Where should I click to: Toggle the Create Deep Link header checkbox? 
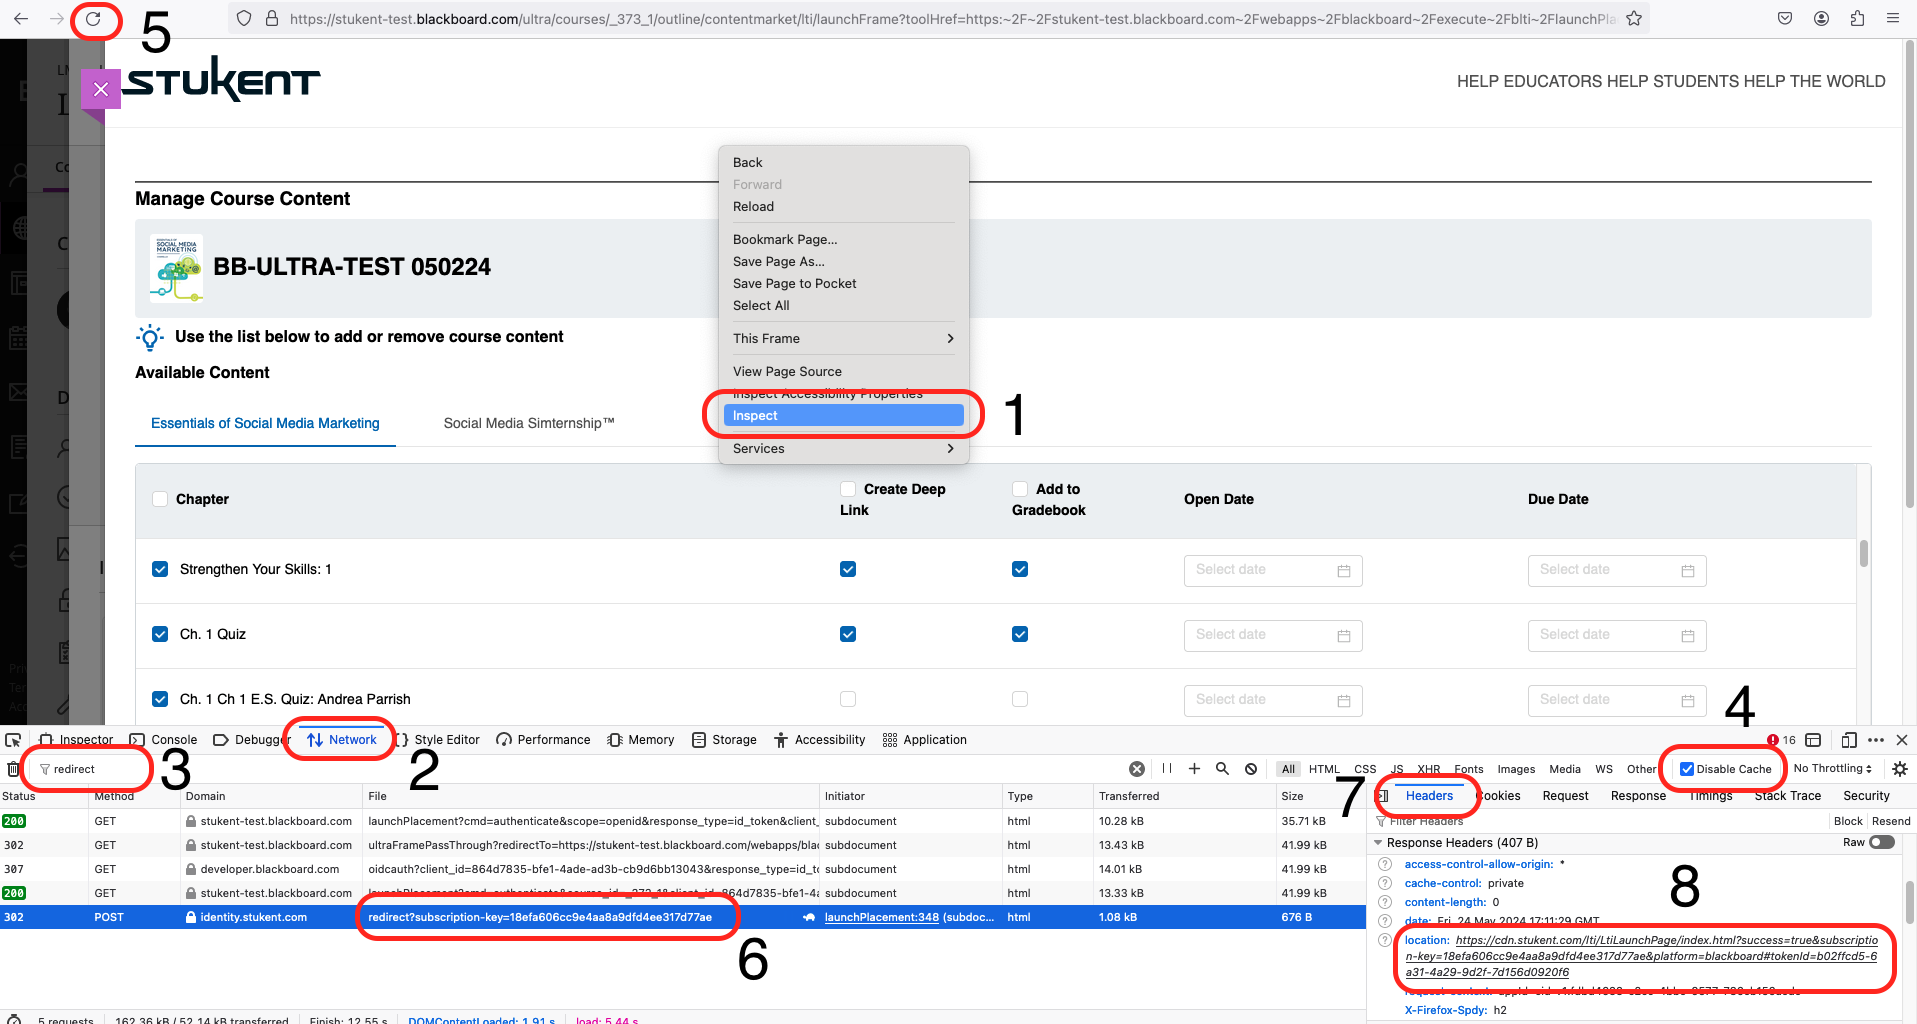coord(848,489)
